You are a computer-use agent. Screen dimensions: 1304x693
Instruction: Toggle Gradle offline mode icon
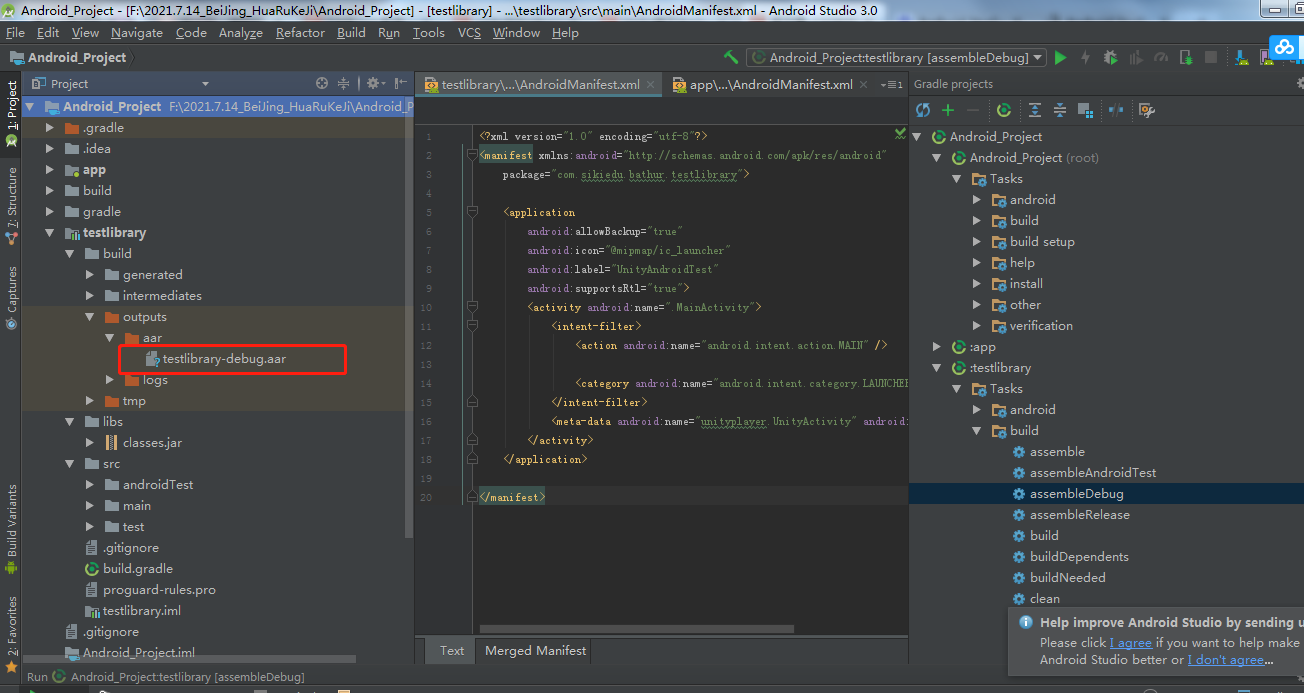(1116, 110)
